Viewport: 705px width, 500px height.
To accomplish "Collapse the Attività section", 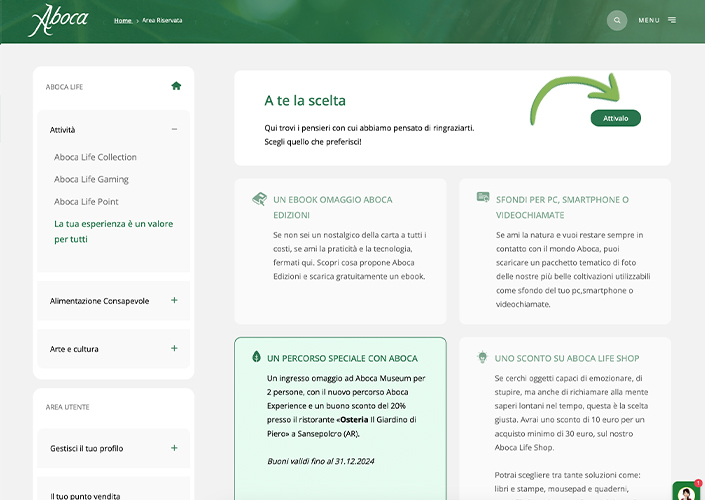I will [174, 129].
